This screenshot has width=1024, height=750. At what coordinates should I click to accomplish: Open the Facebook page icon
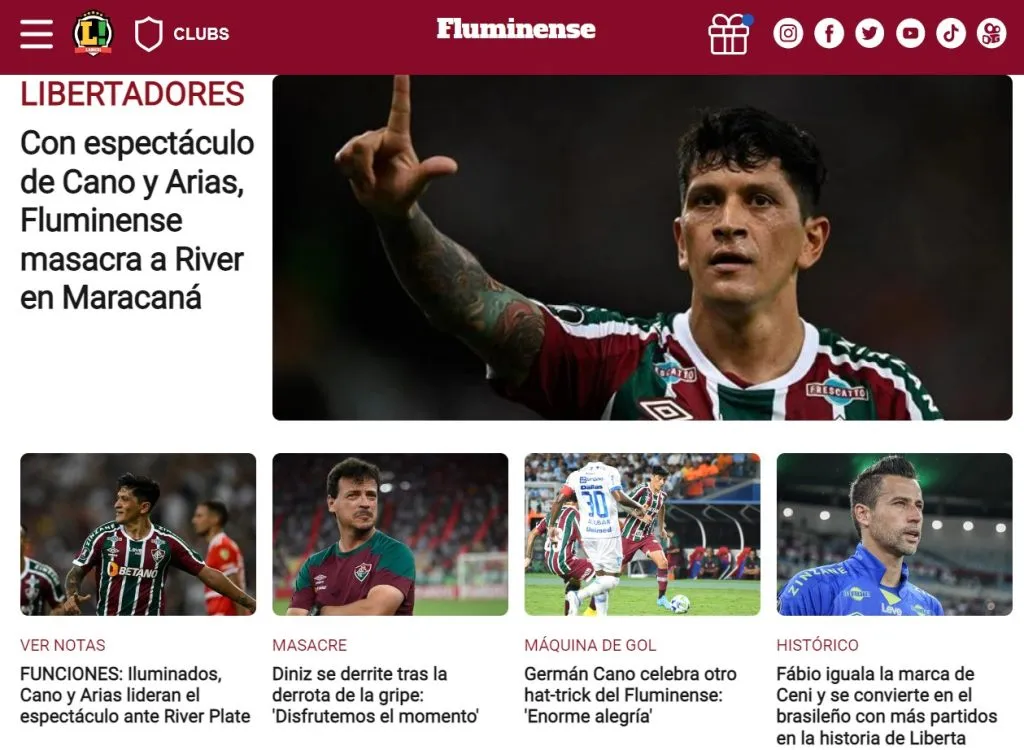pyautogui.click(x=829, y=33)
